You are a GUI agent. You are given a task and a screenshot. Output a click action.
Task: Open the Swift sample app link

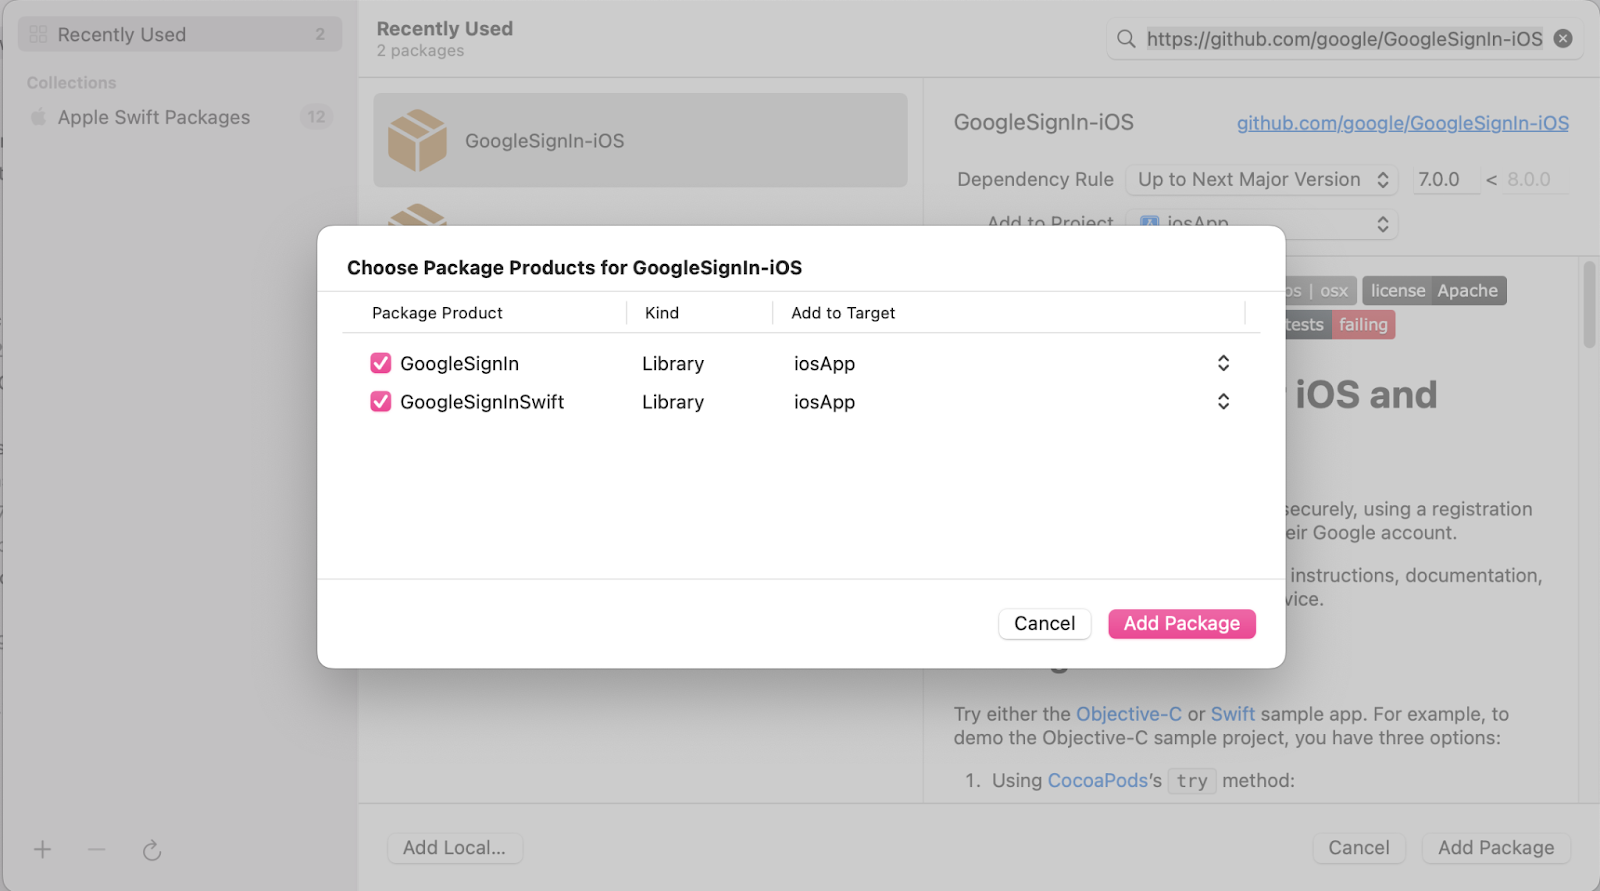pyautogui.click(x=1232, y=714)
